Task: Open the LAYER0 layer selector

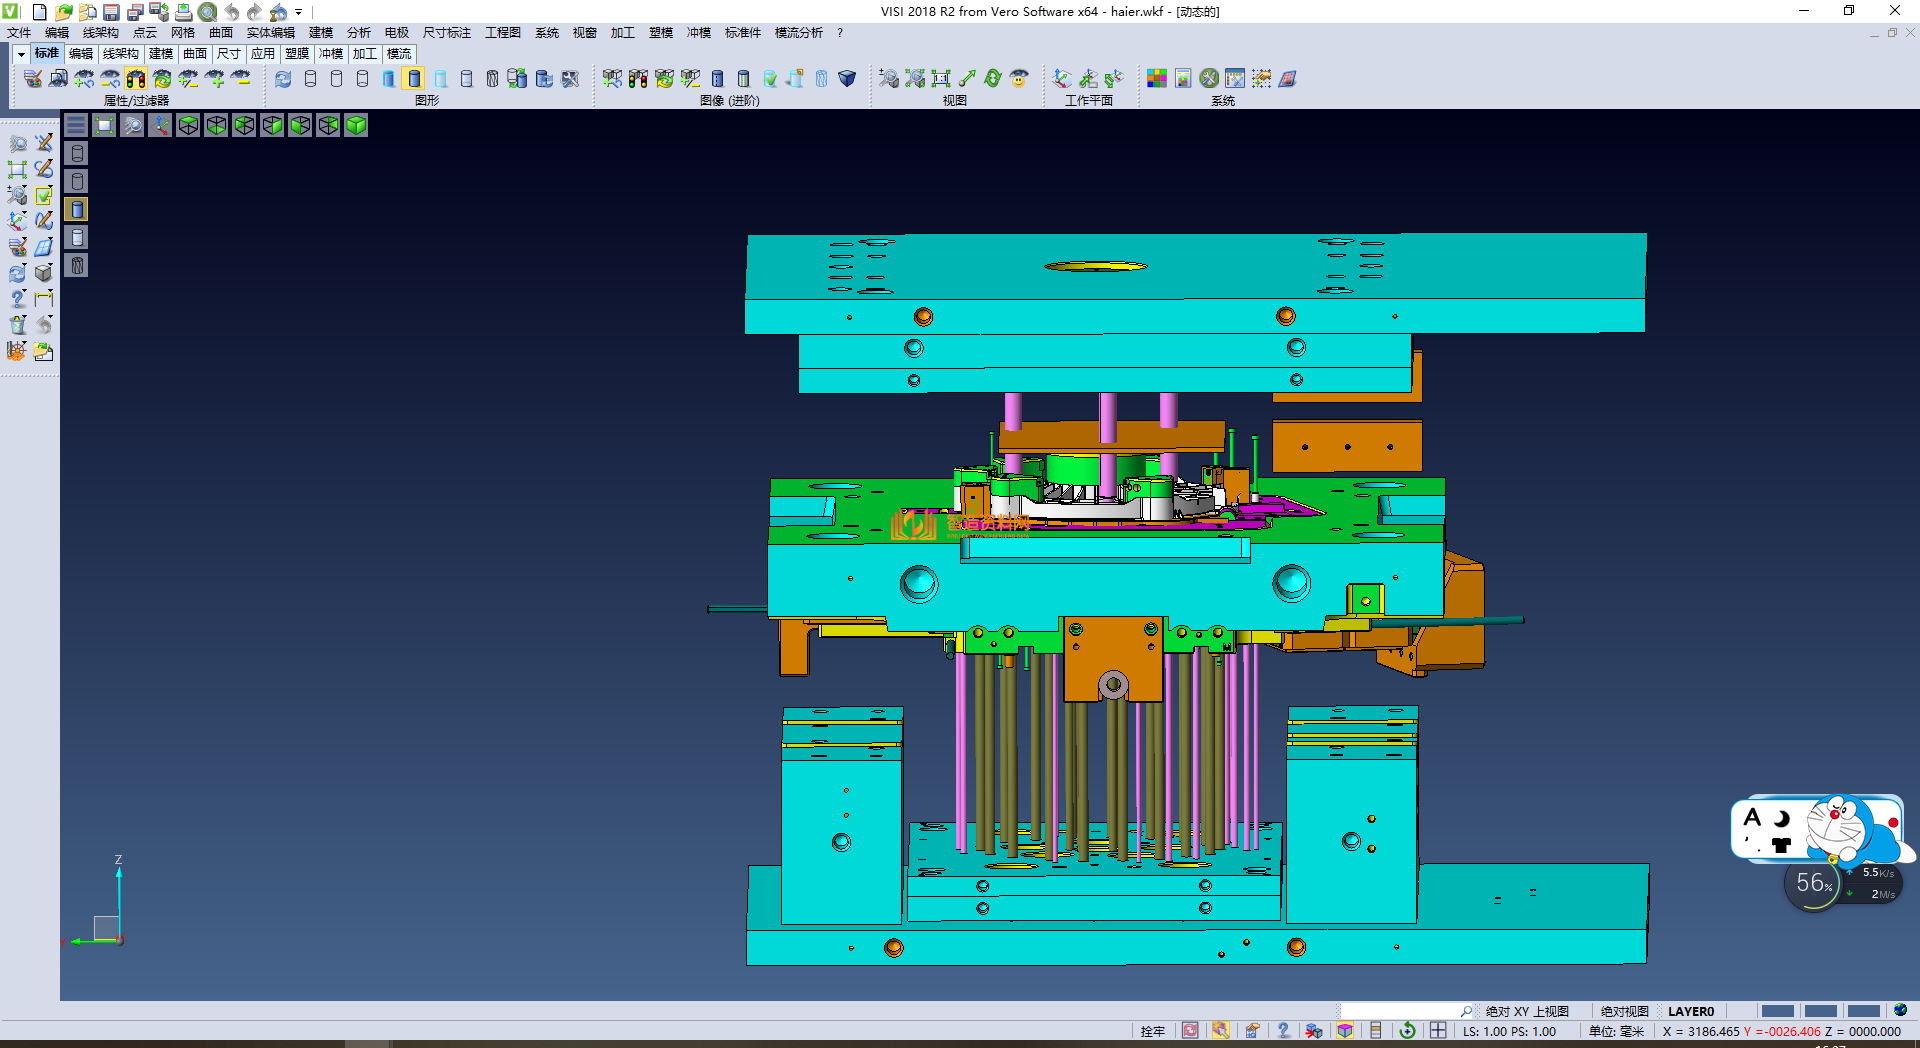Action: (1690, 1011)
